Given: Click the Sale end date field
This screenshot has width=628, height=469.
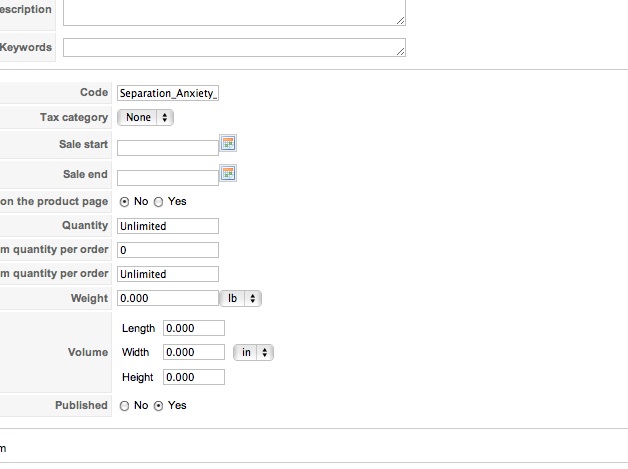Looking at the screenshot, I should point(168,178).
